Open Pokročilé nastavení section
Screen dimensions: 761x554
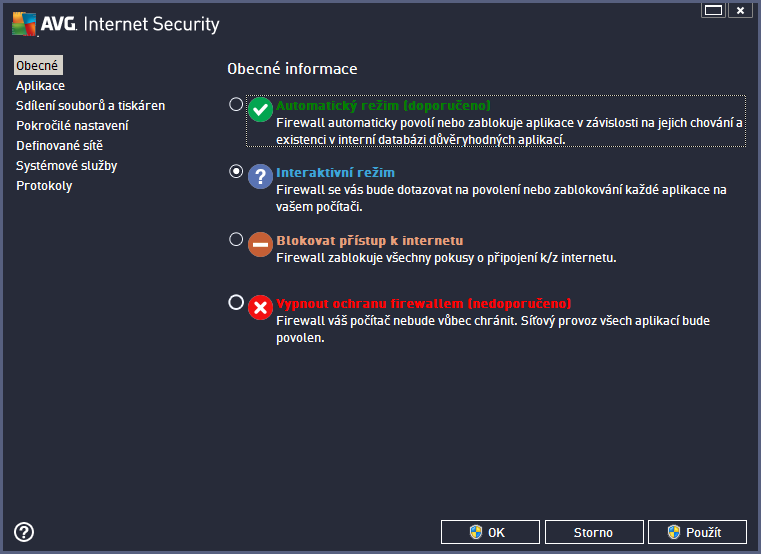[x=72, y=126]
